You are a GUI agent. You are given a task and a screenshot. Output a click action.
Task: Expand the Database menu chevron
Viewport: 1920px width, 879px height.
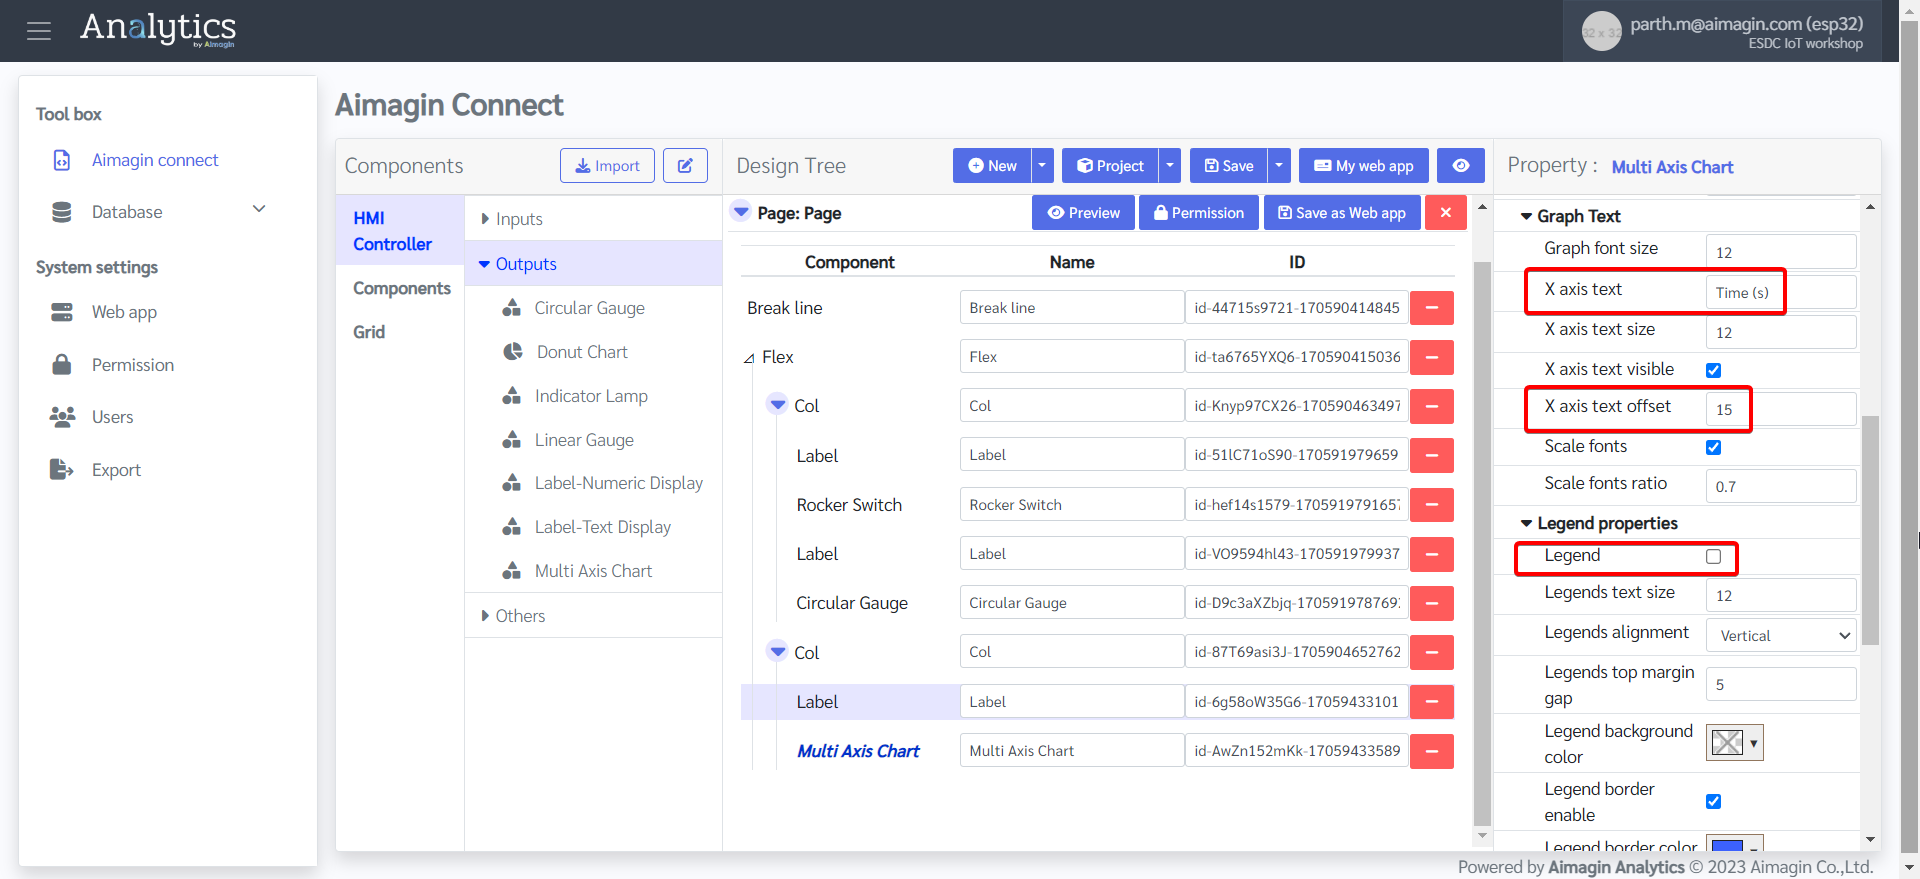(x=259, y=209)
